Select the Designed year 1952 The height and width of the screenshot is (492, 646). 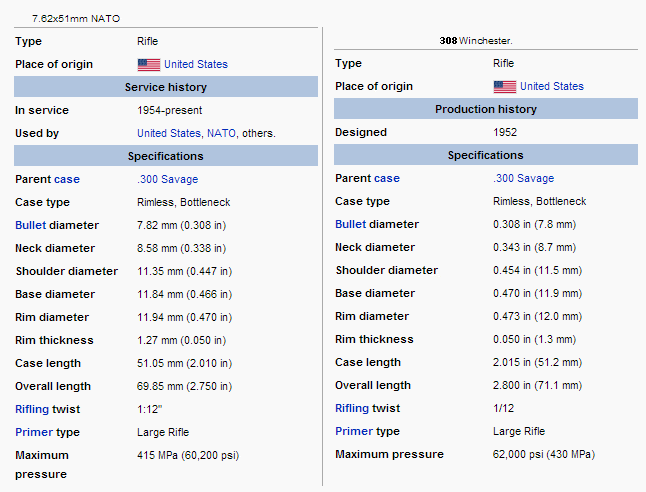505,132
